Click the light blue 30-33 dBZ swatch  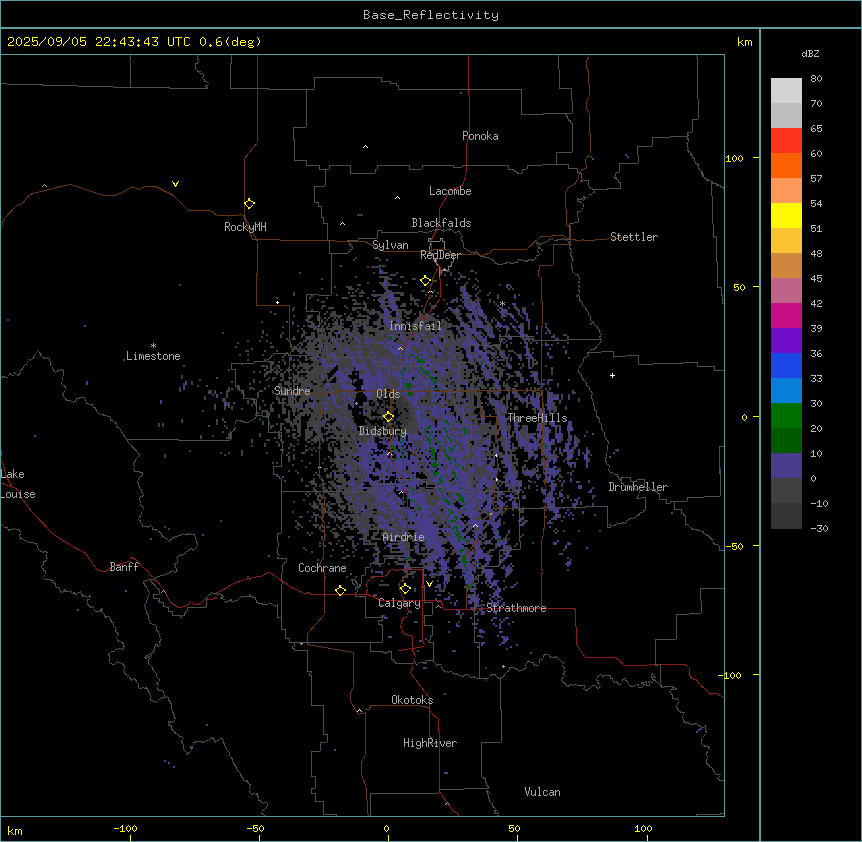coord(786,391)
